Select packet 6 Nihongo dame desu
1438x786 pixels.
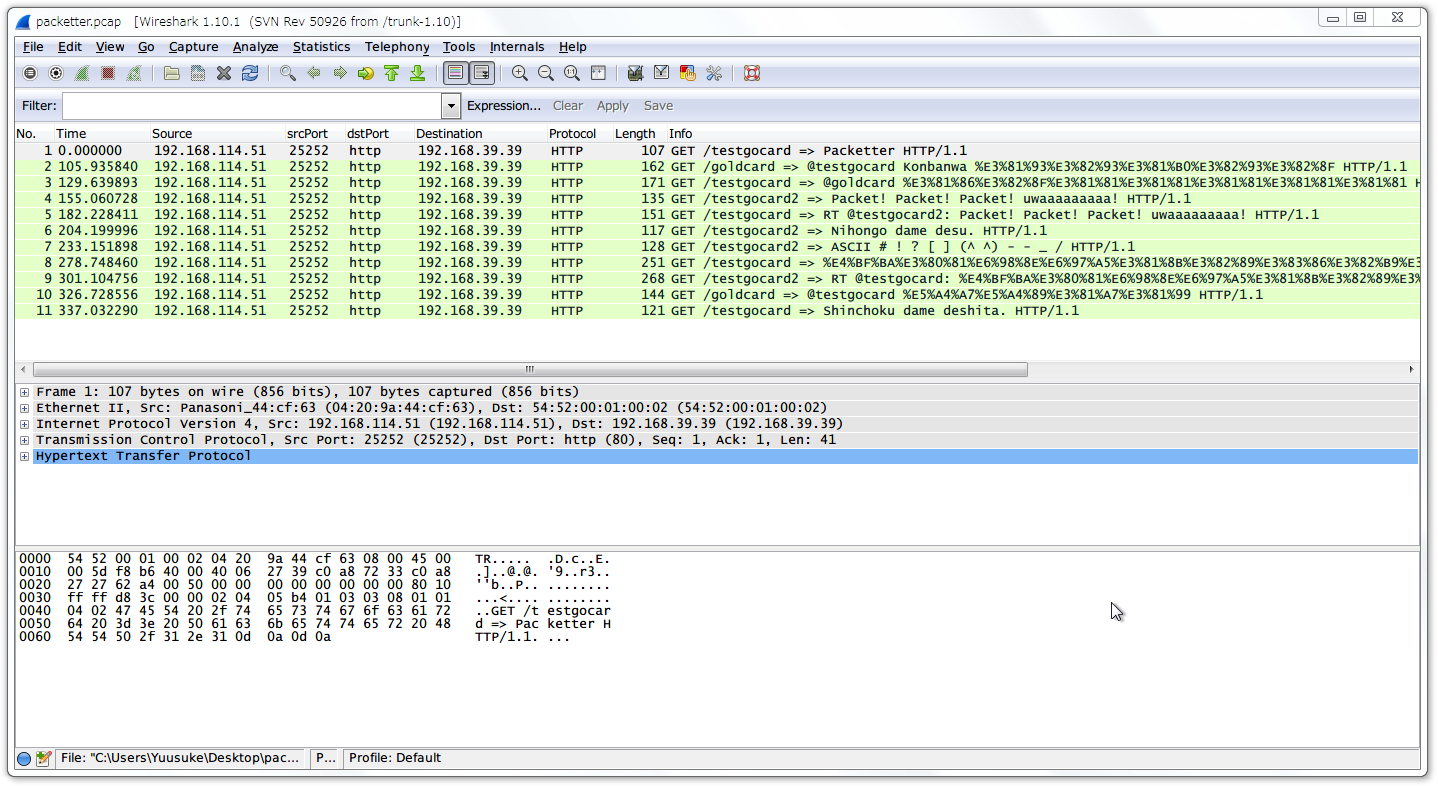[717, 231]
